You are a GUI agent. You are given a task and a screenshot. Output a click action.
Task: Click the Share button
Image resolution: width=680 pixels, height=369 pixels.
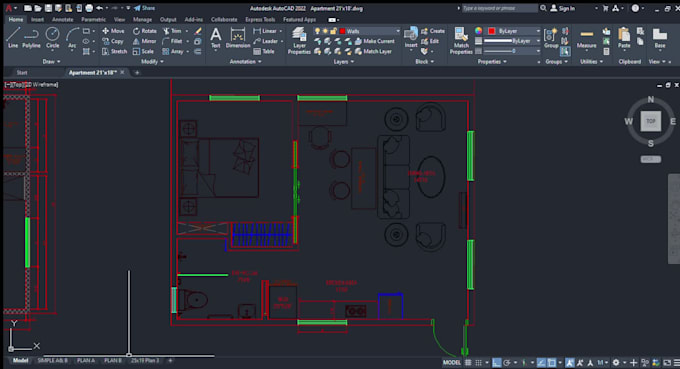144,8
